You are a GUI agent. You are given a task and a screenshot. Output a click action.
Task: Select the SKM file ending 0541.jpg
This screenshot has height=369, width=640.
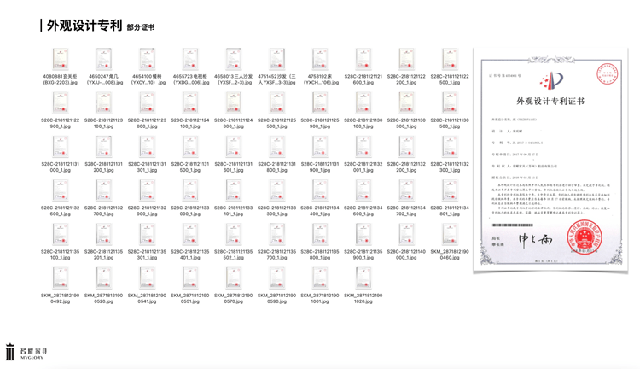(x=147, y=278)
